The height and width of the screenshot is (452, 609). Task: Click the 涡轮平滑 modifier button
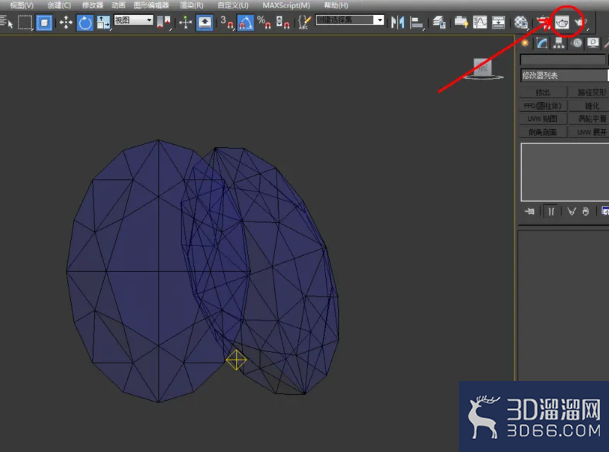point(589,119)
